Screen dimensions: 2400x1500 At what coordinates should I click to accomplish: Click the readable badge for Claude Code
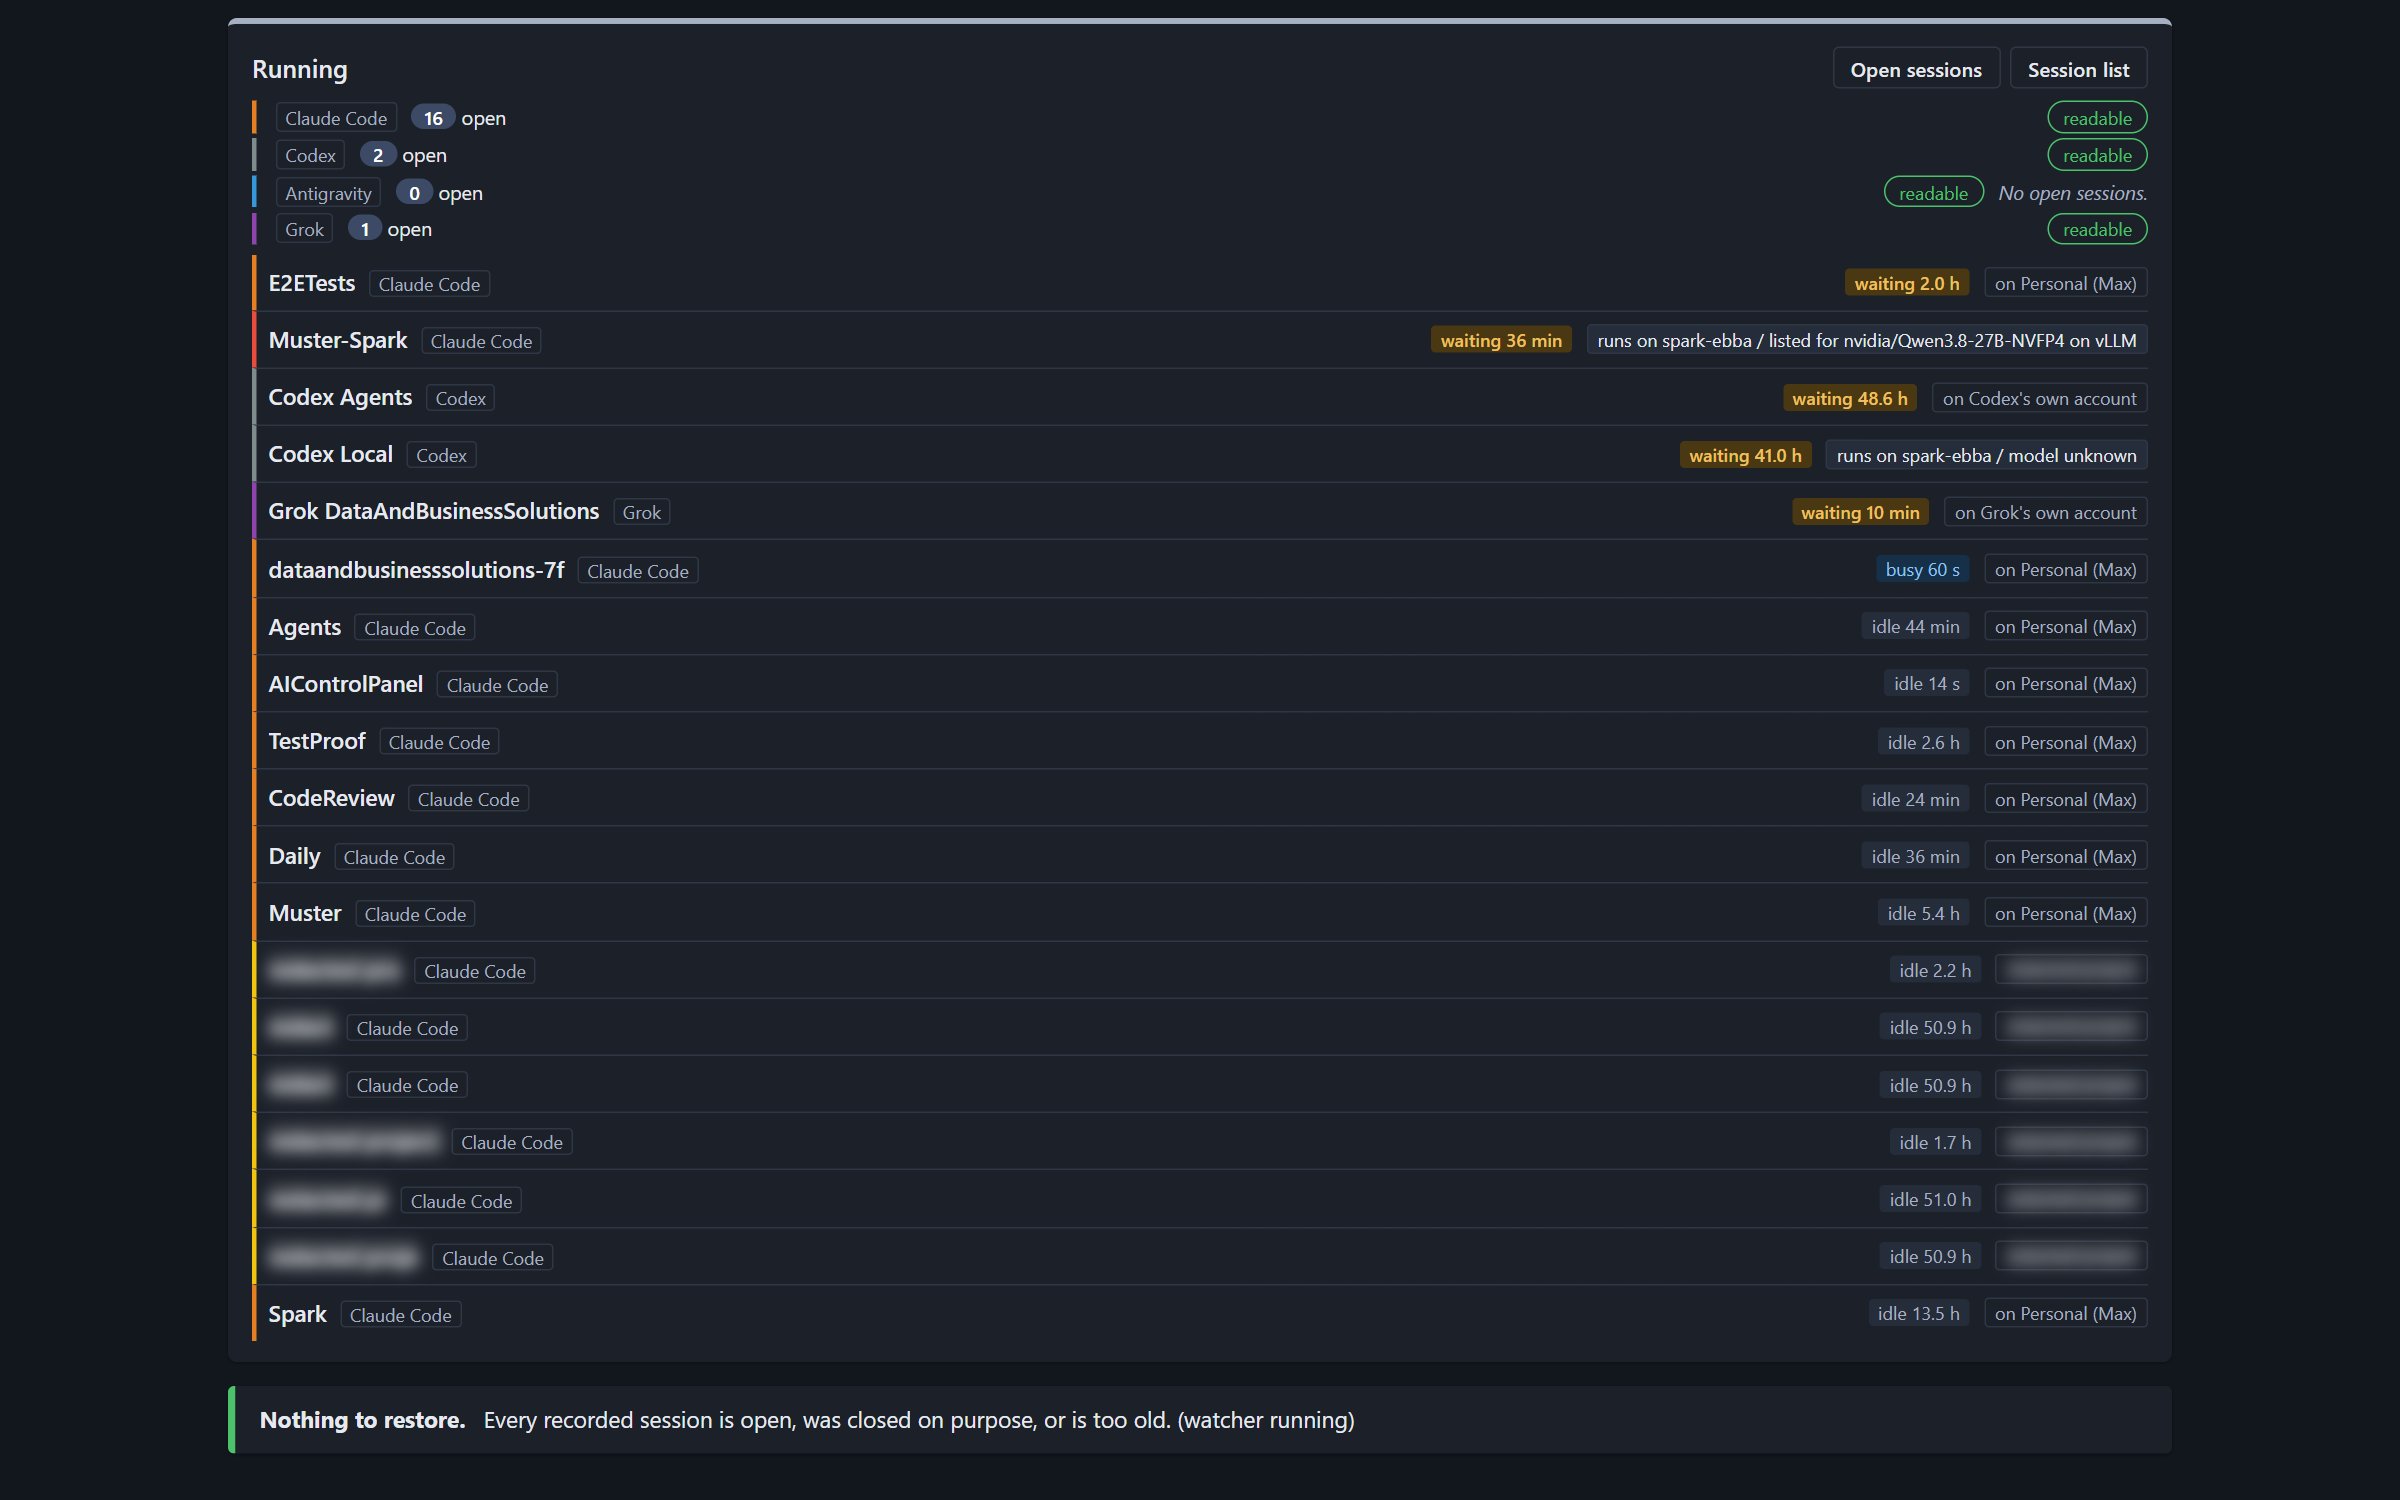(2097, 118)
